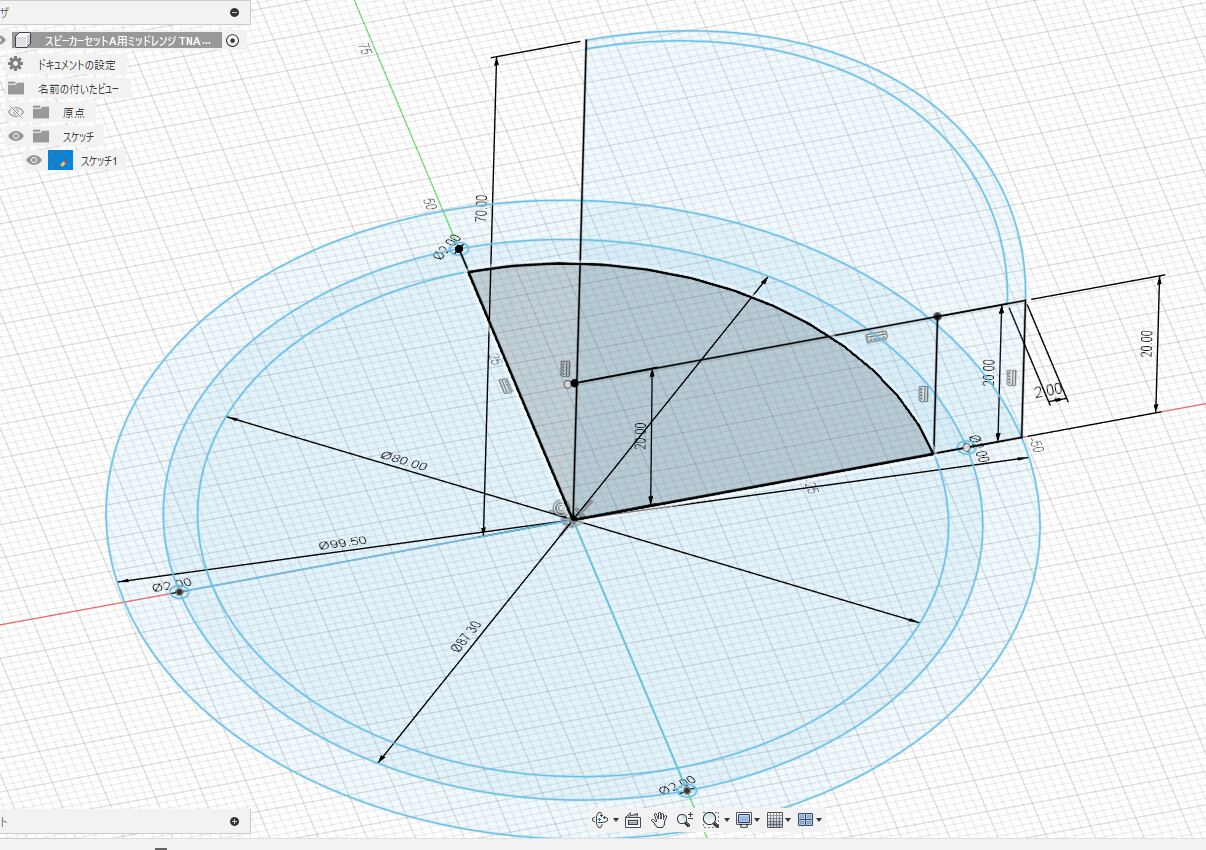Toggle visibility of the root component
The height and width of the screenshot is (850, 1206).
tap(3, 41)
